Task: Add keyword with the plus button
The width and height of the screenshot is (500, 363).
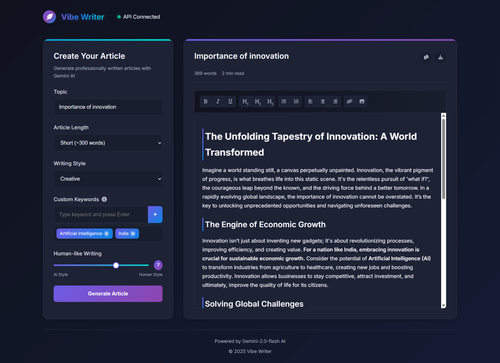Action: coord(155,214)
